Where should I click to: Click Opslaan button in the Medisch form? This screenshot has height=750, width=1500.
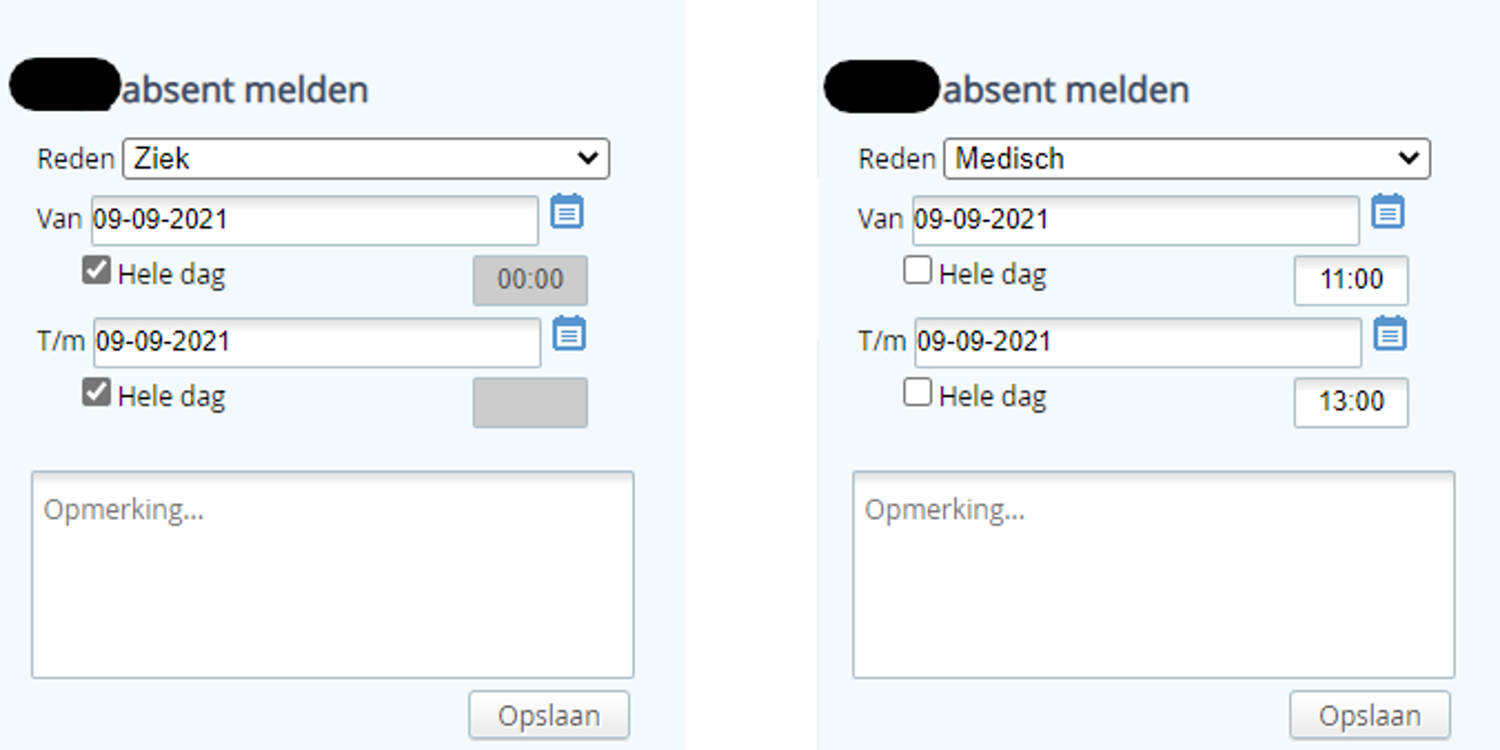[1369, 715]
